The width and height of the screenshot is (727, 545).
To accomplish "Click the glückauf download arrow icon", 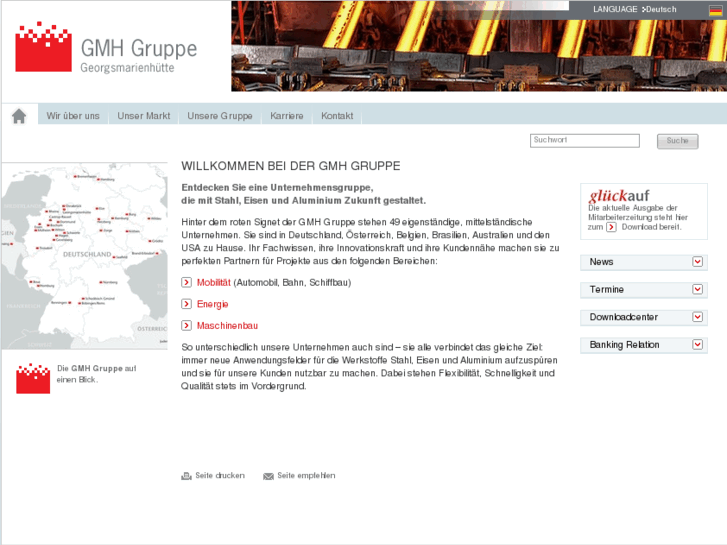I will point(612,227).
